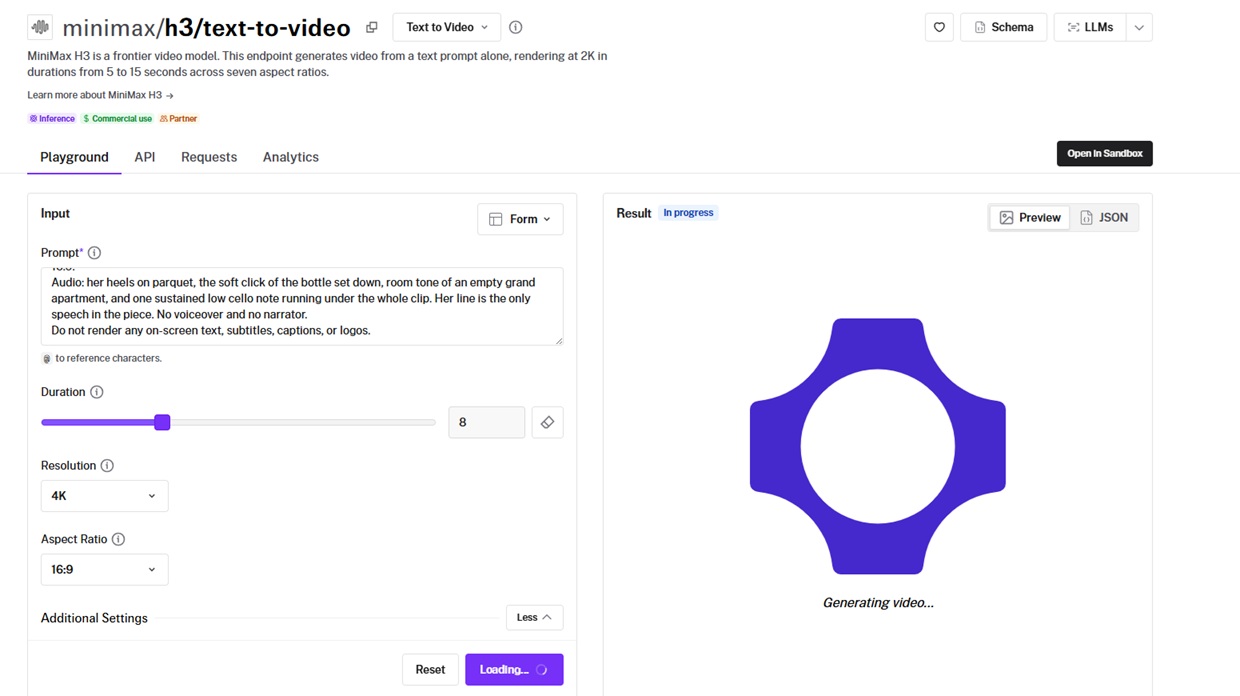Click the reference characters icon below prompt

pos(46,358)
